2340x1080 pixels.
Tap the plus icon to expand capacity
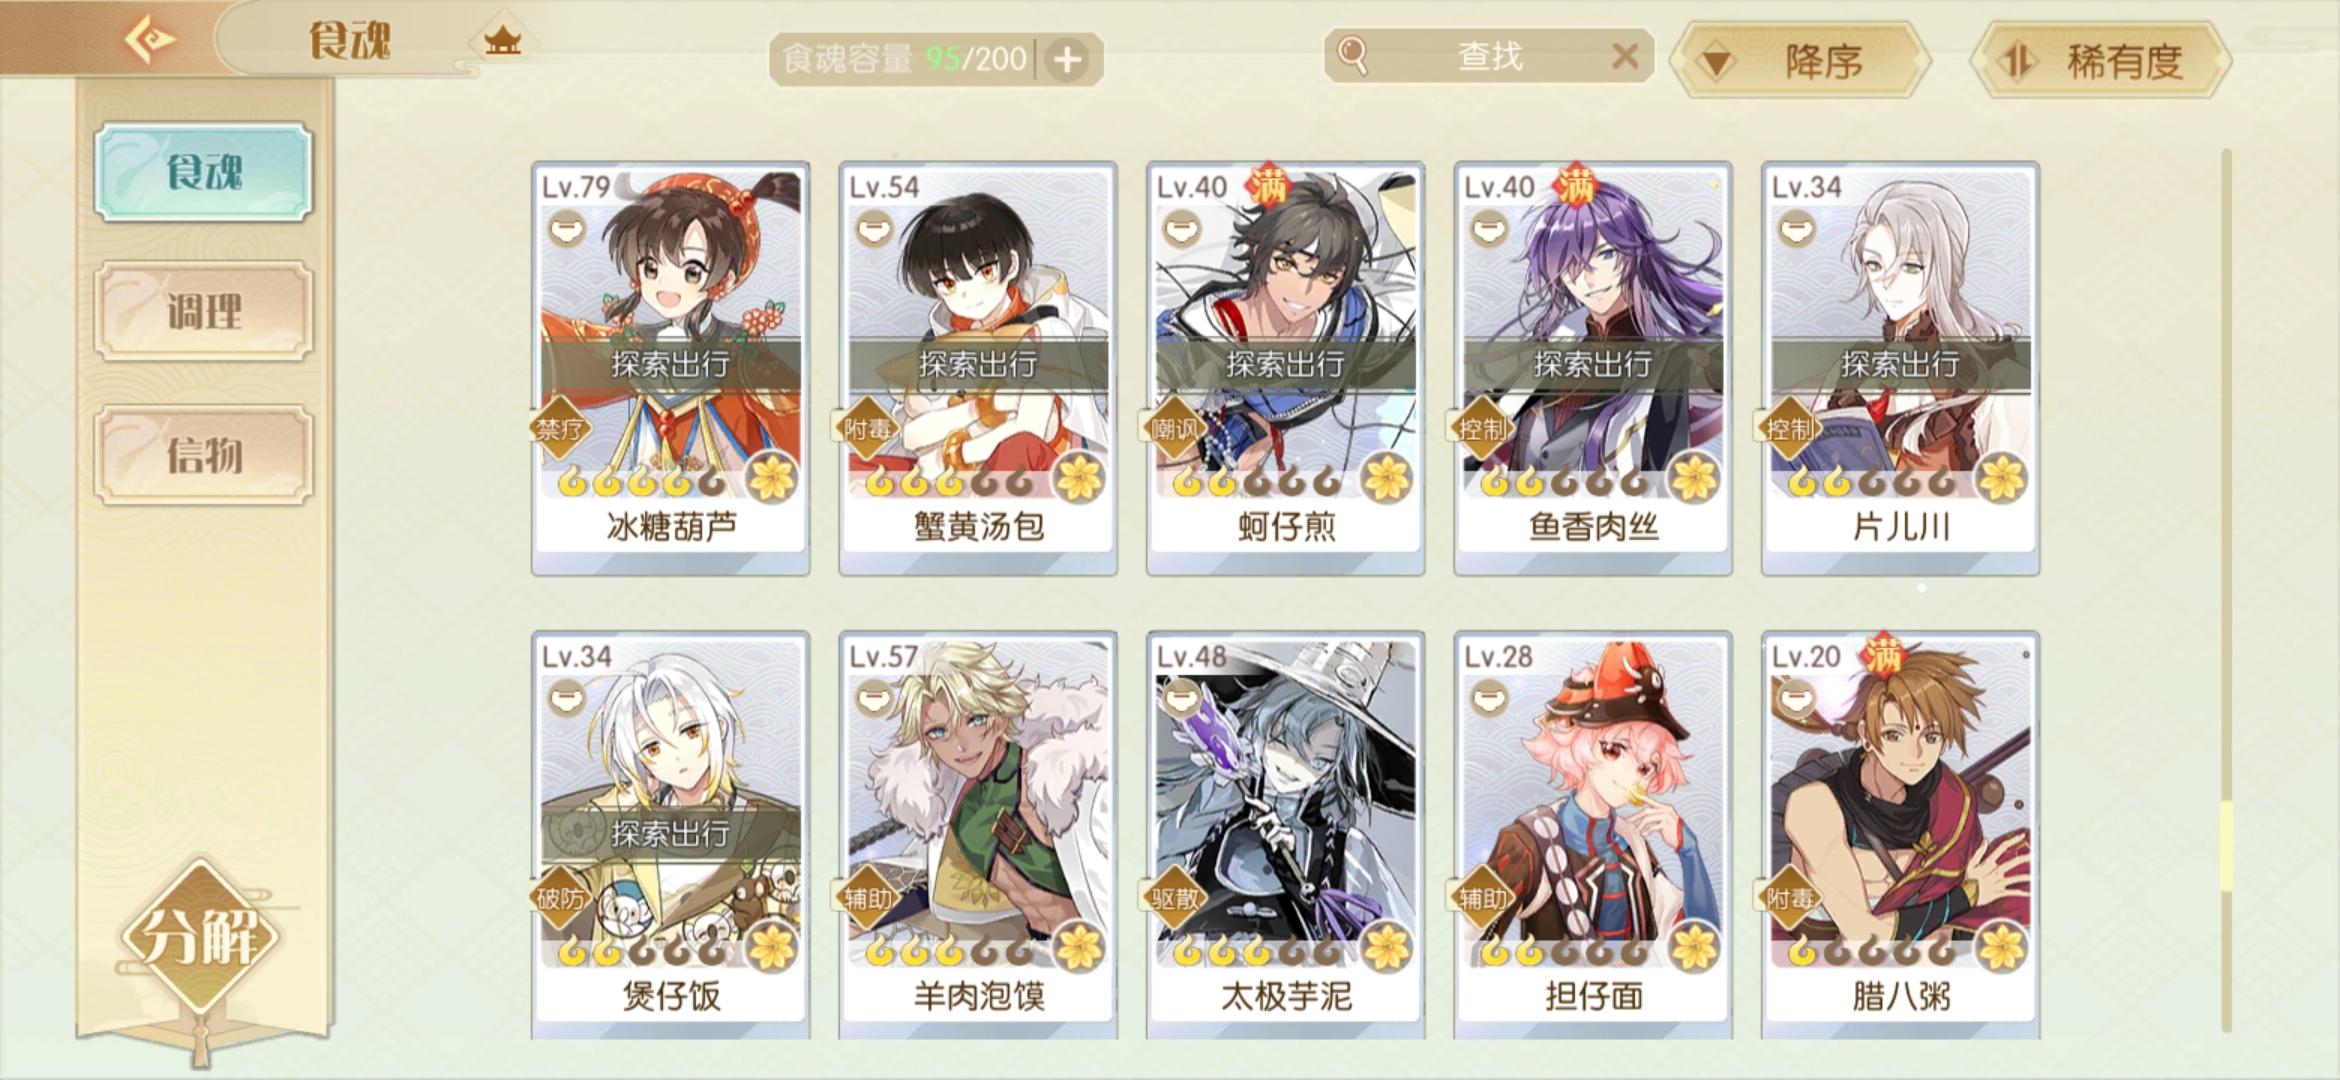[1067, 60]
